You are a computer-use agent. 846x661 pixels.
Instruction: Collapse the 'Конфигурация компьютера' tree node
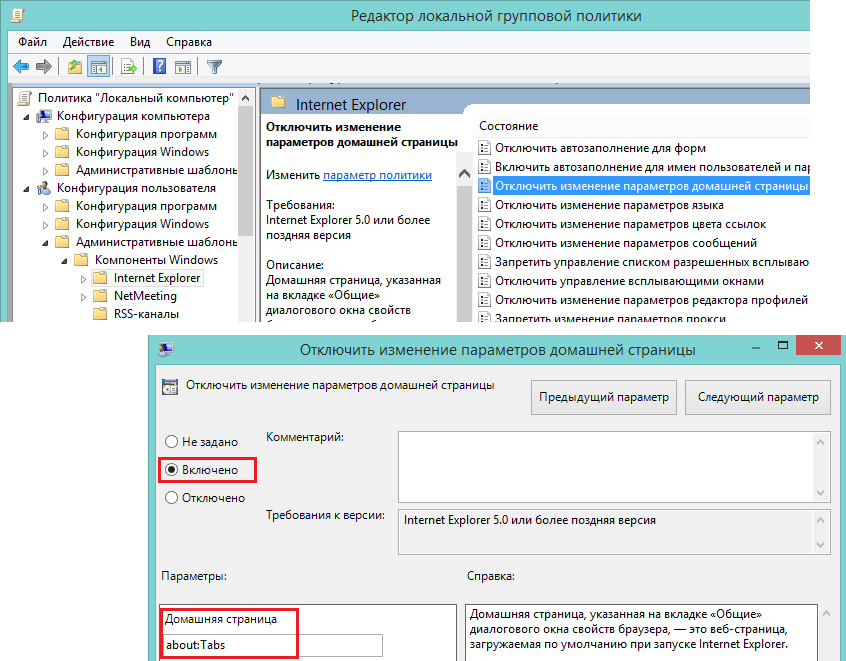[26, 117]
